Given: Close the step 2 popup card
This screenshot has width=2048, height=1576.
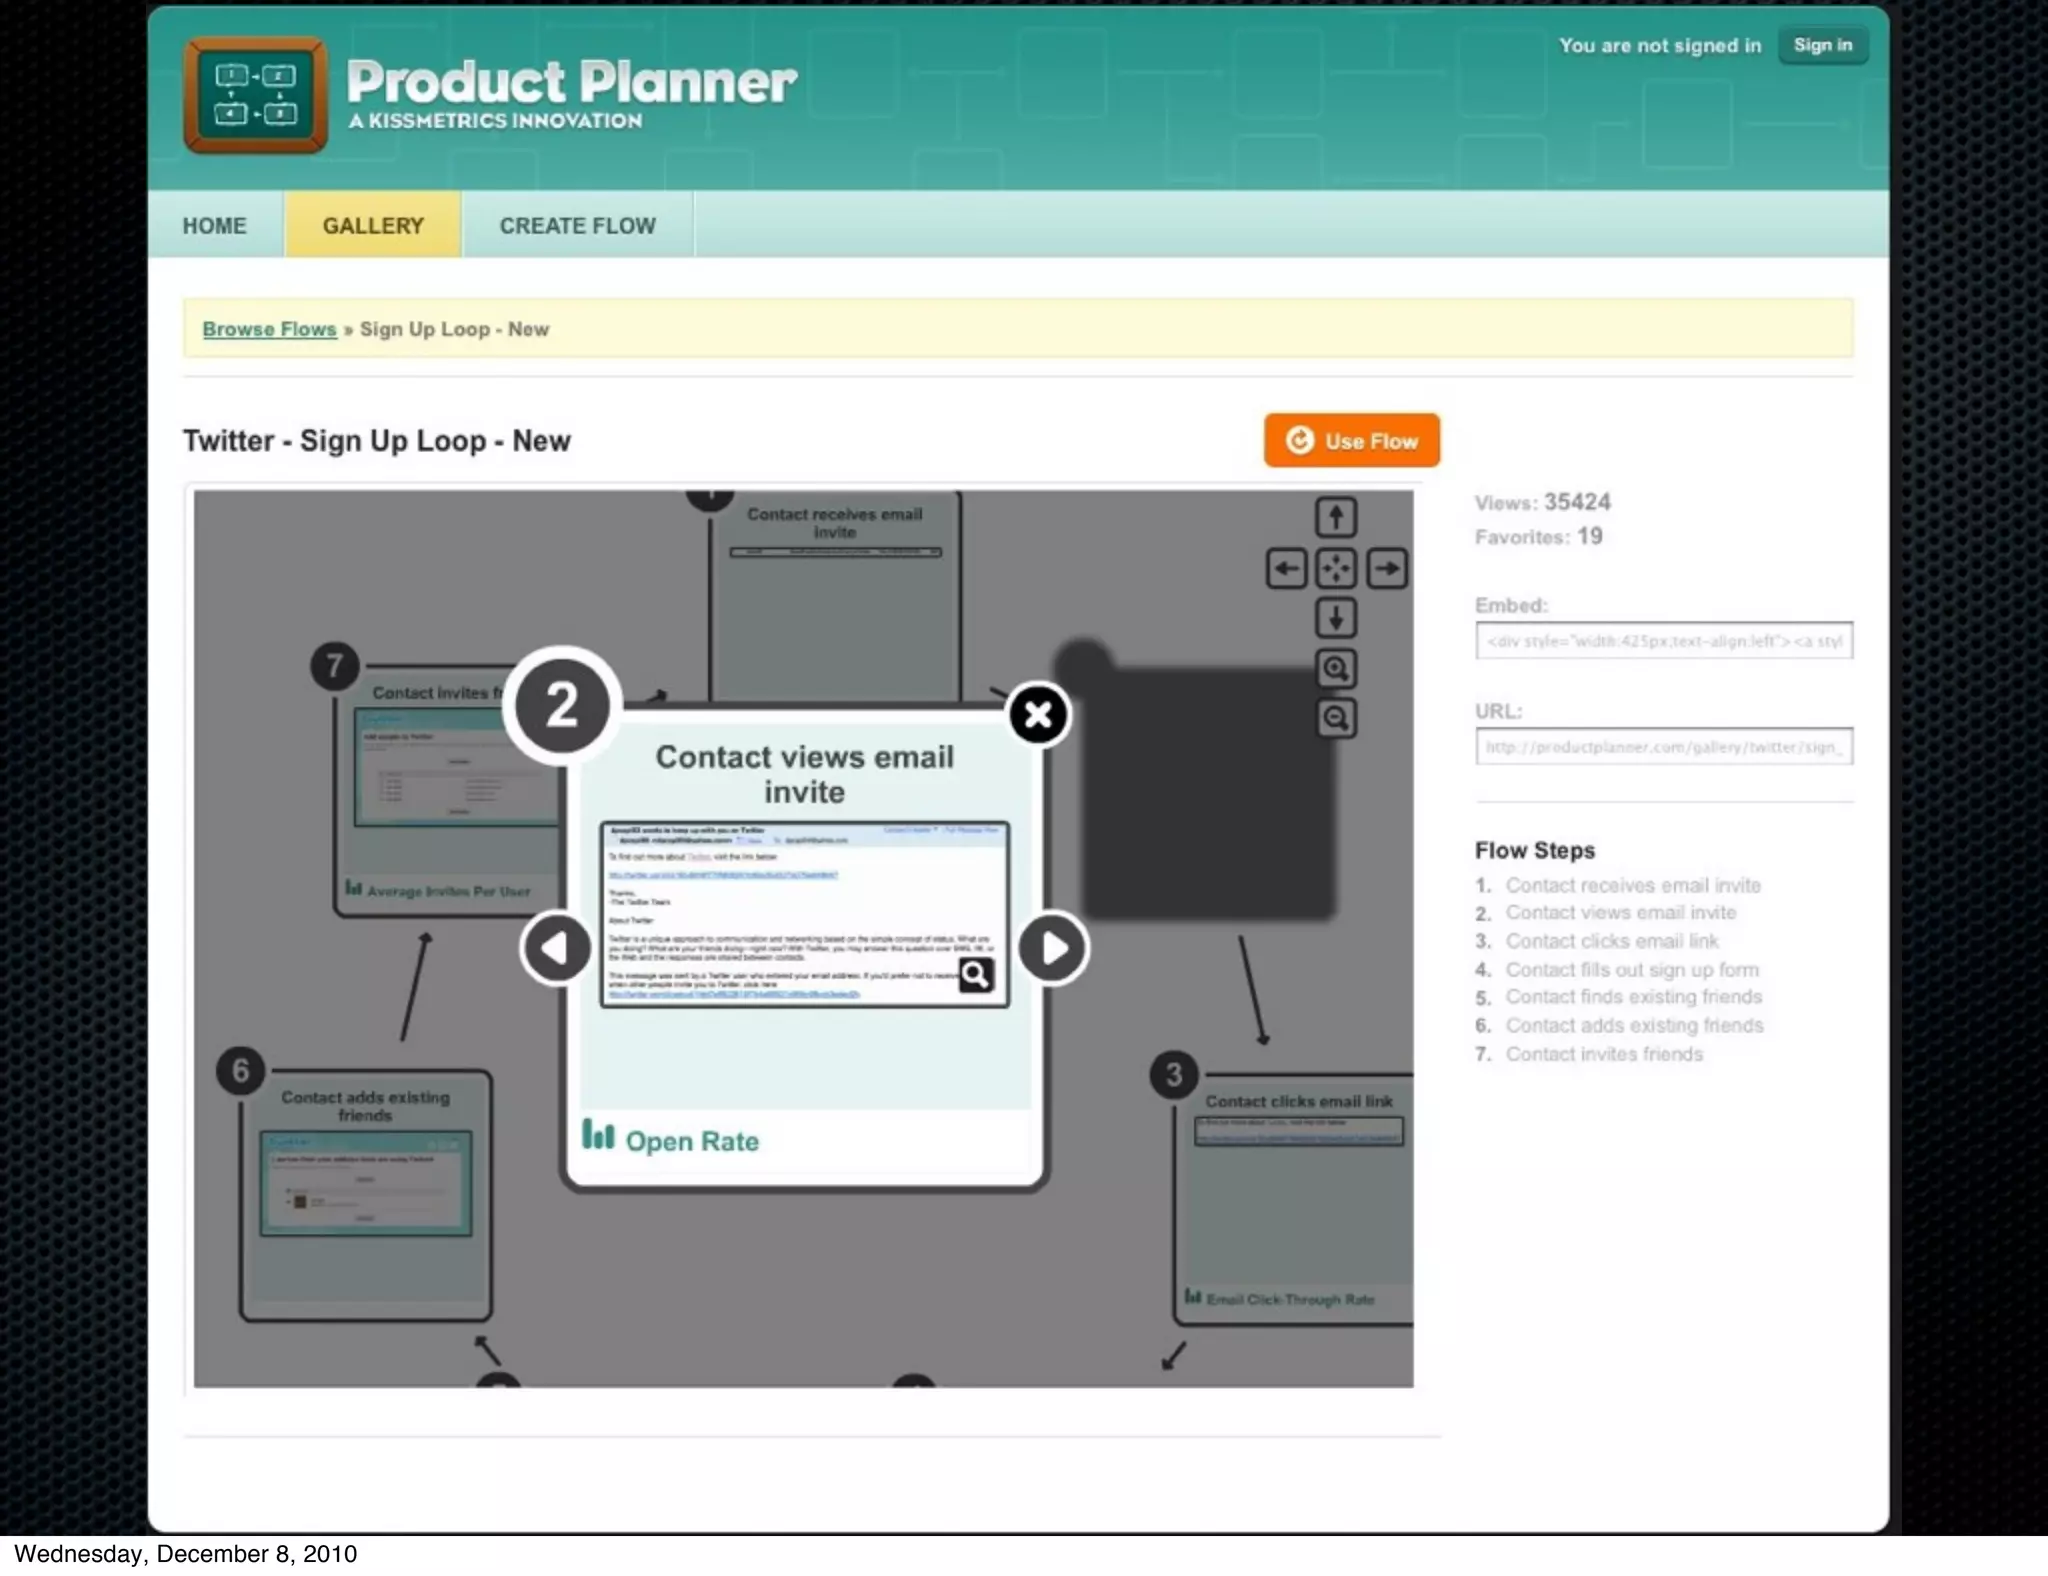Looking at the screenshot, I should 1038,714.
